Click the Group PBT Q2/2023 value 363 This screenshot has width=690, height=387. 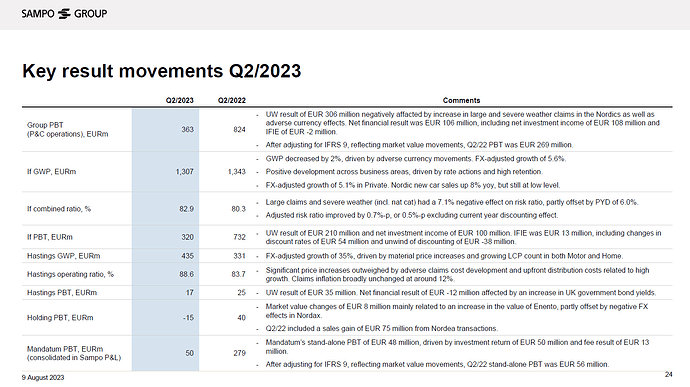187,129
